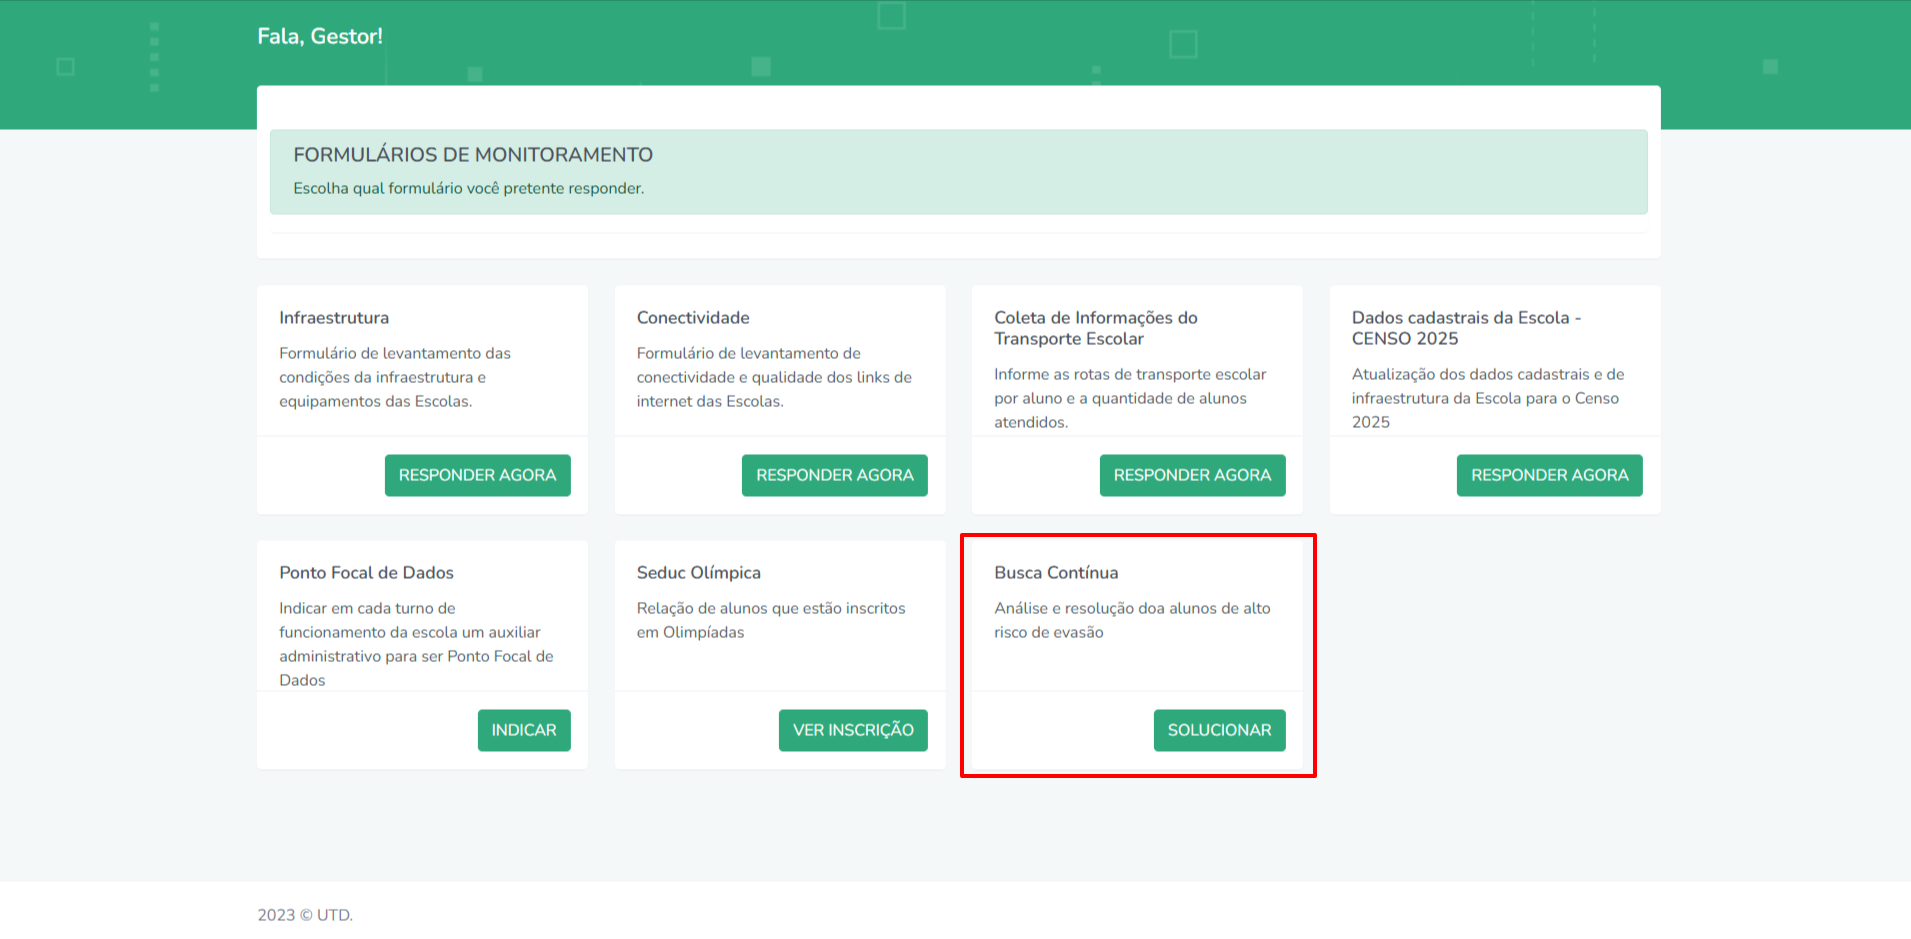Click the Seduc Olímpica description about Olimpíadas
The image size is (1911, 939).
[x=770, y=620]
